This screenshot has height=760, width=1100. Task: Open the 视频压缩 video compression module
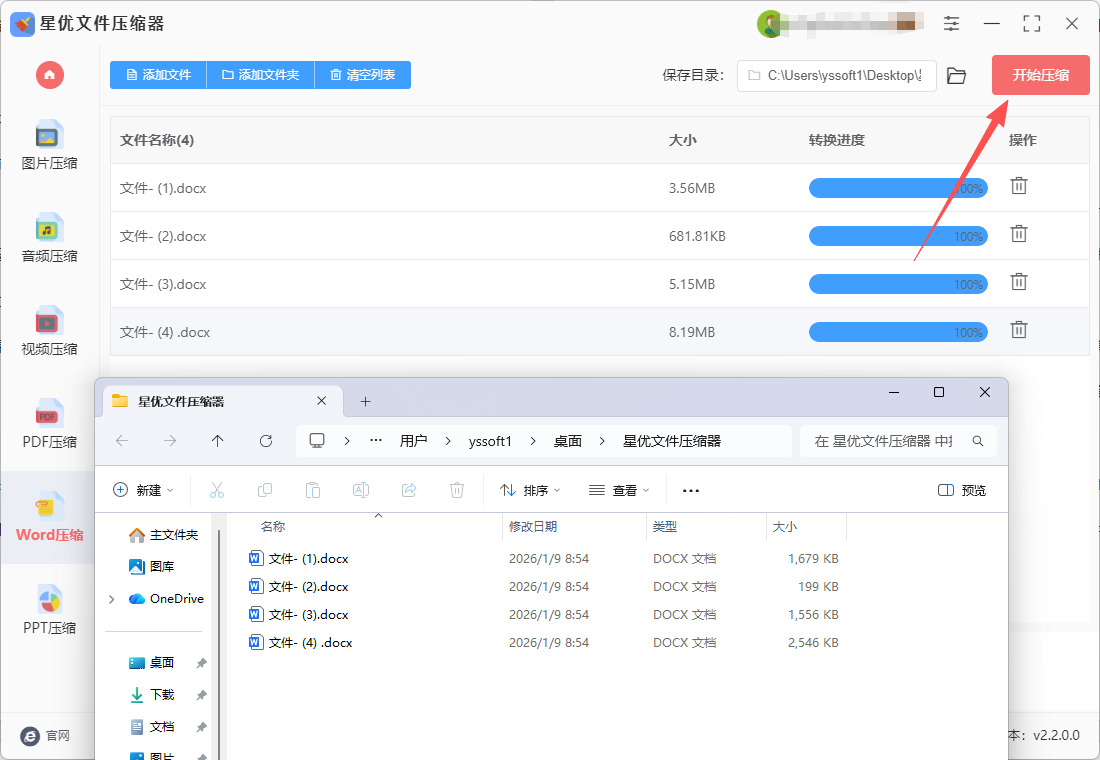point(49,331)
